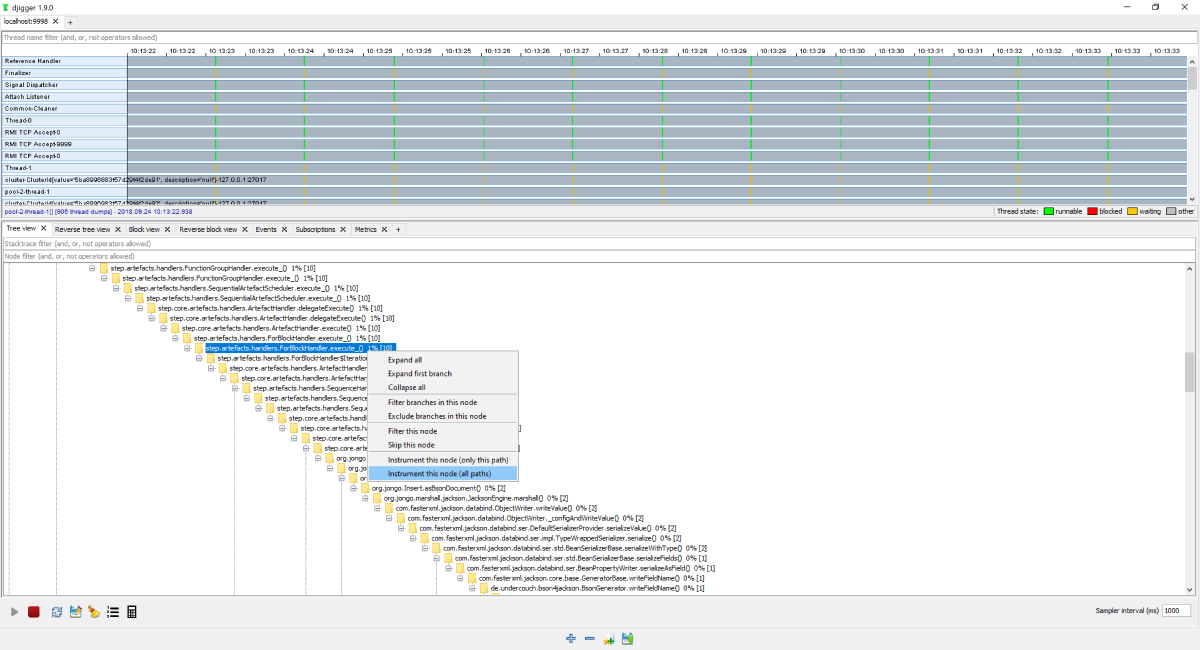Select Instrument this node (only this path)

tap(443, 459)
